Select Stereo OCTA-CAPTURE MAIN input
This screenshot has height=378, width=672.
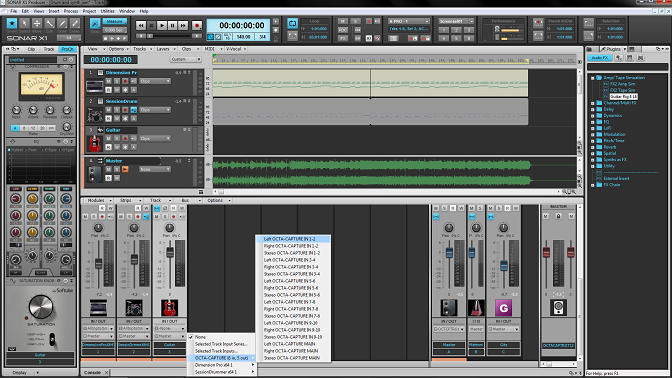click(x=293, y=358)
